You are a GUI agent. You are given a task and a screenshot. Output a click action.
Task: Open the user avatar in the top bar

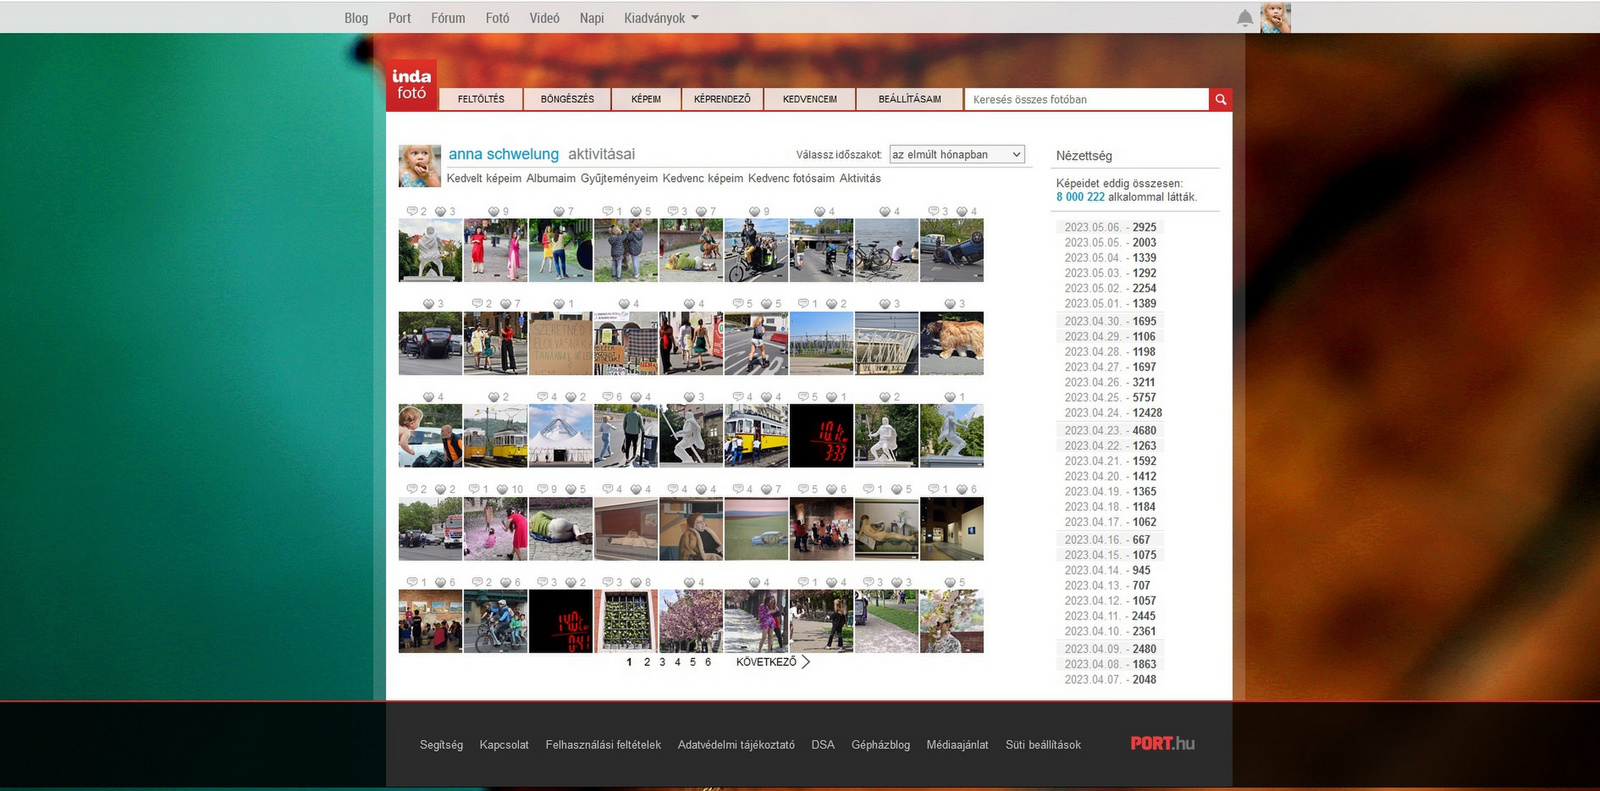point(1275,18)
